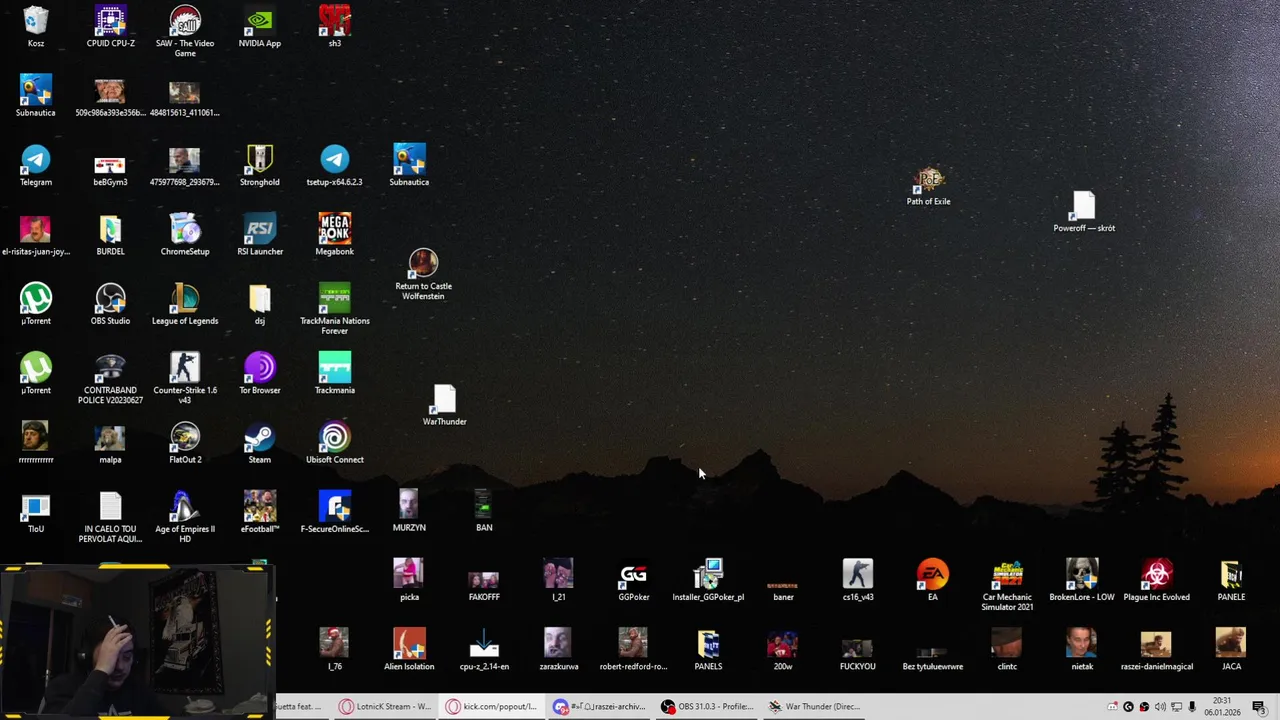This screenshot has height=720, width=1280.
Task: Open the Ubisoft Connect shortcut
Action: pos(335,443)
